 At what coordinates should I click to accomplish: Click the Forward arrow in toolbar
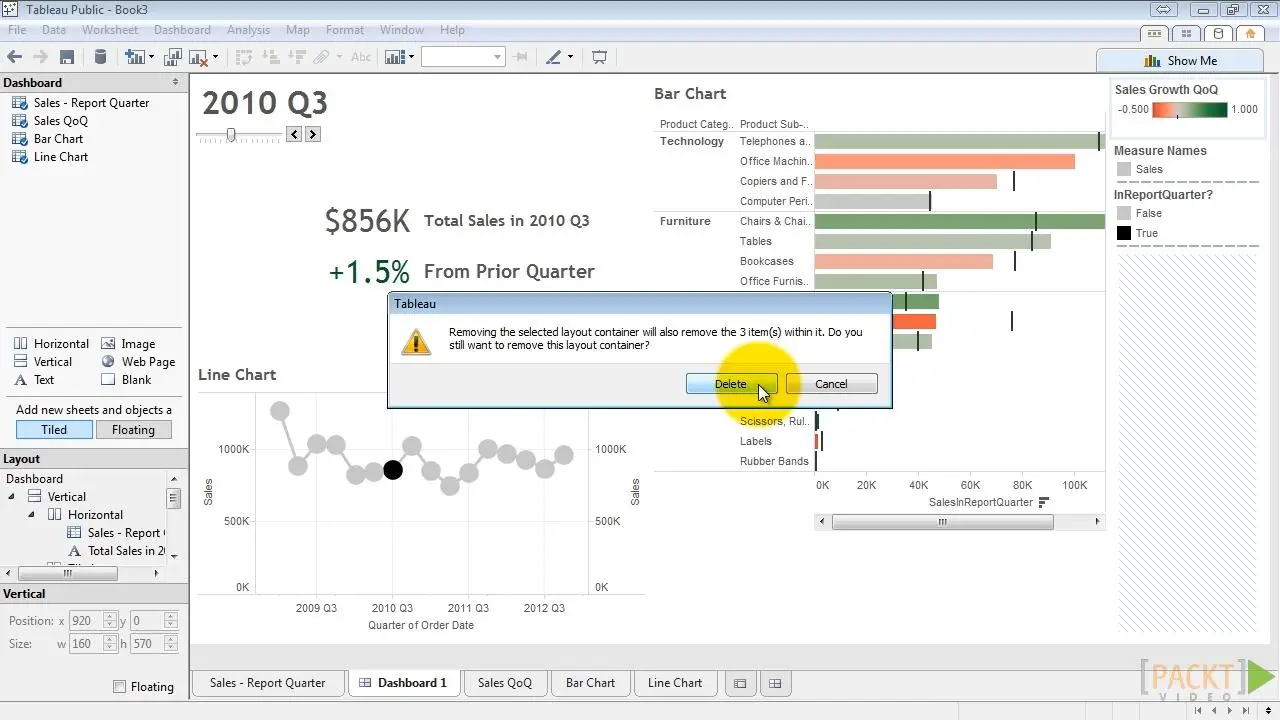[x=40, y=57]
